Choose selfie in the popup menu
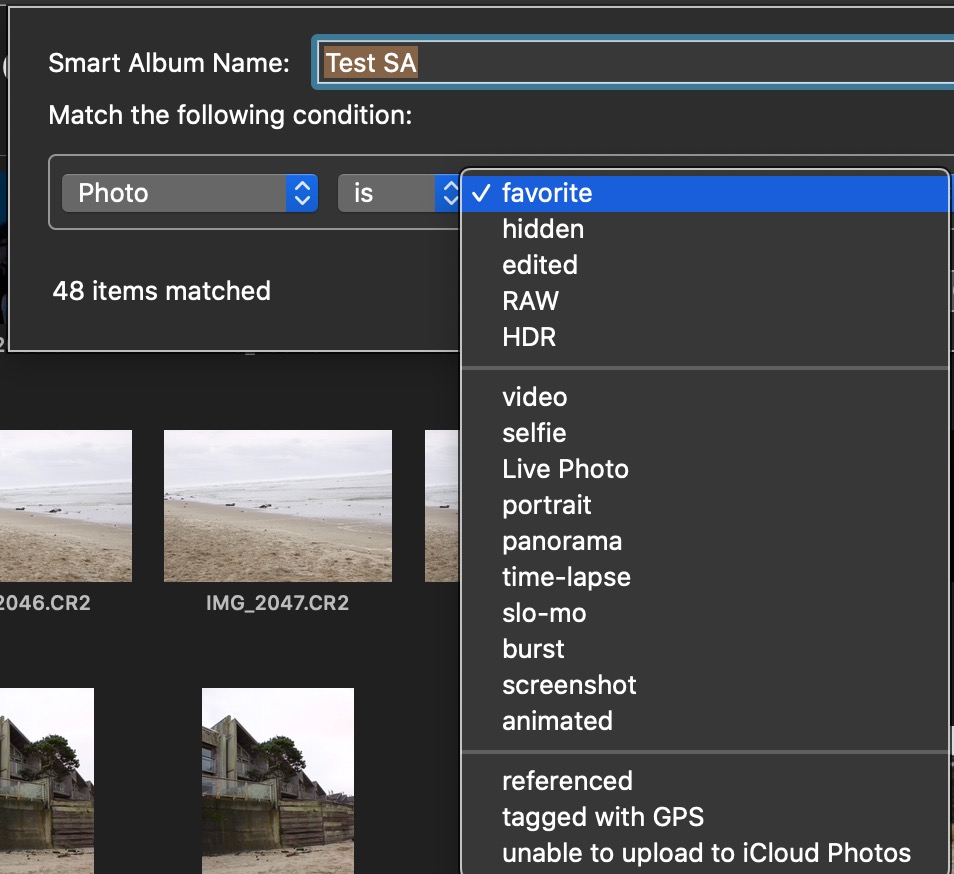954x874 pixels. [x=534, y=433]
